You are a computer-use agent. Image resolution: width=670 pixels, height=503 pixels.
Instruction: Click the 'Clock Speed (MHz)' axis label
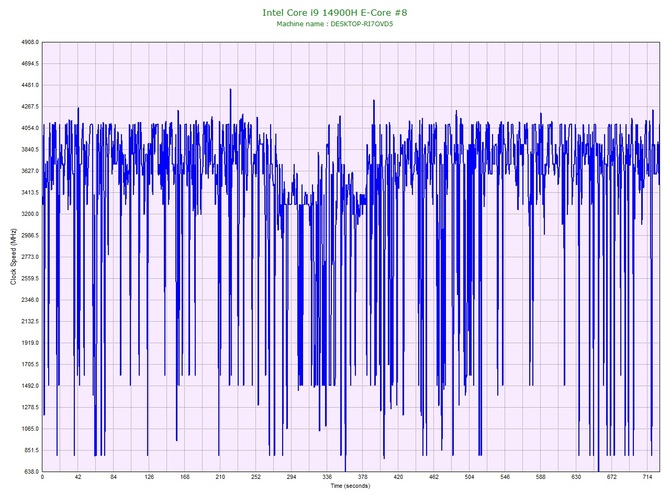tap(13, 257)
